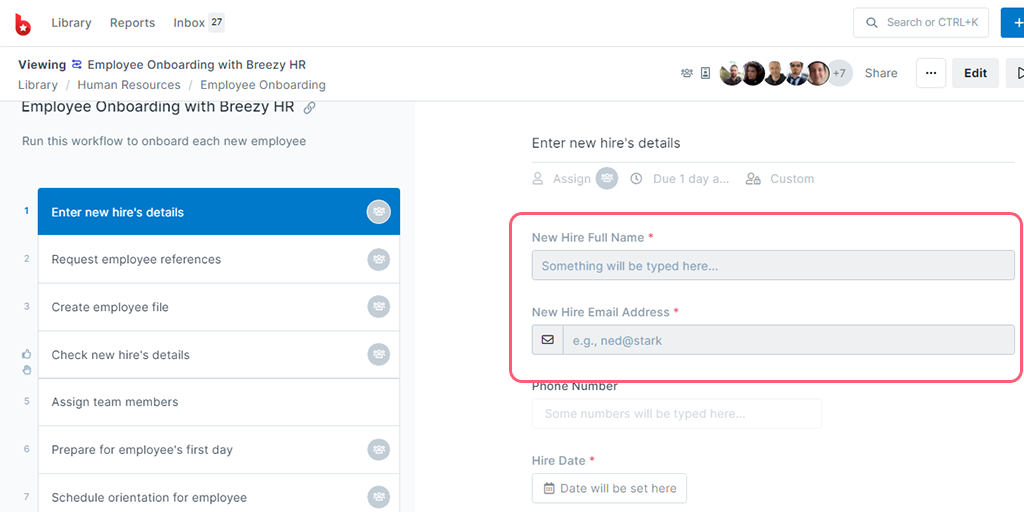Click the permissions lock-user icon
Screen dimensions: 1024x512
pyautogui.click(x=754, y=178)
